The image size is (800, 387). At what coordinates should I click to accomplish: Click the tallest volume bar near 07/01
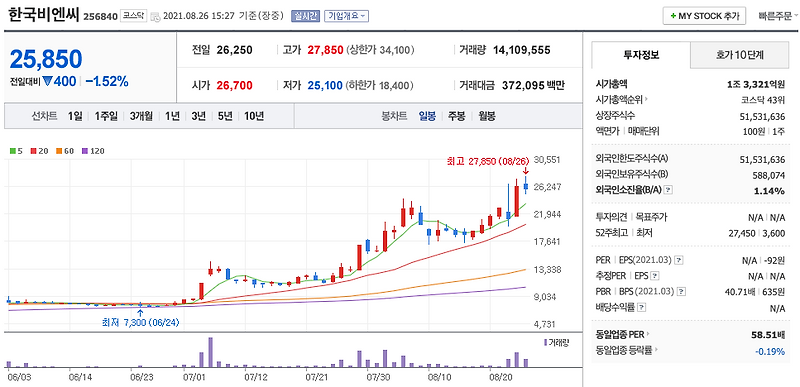click(210, 352)
